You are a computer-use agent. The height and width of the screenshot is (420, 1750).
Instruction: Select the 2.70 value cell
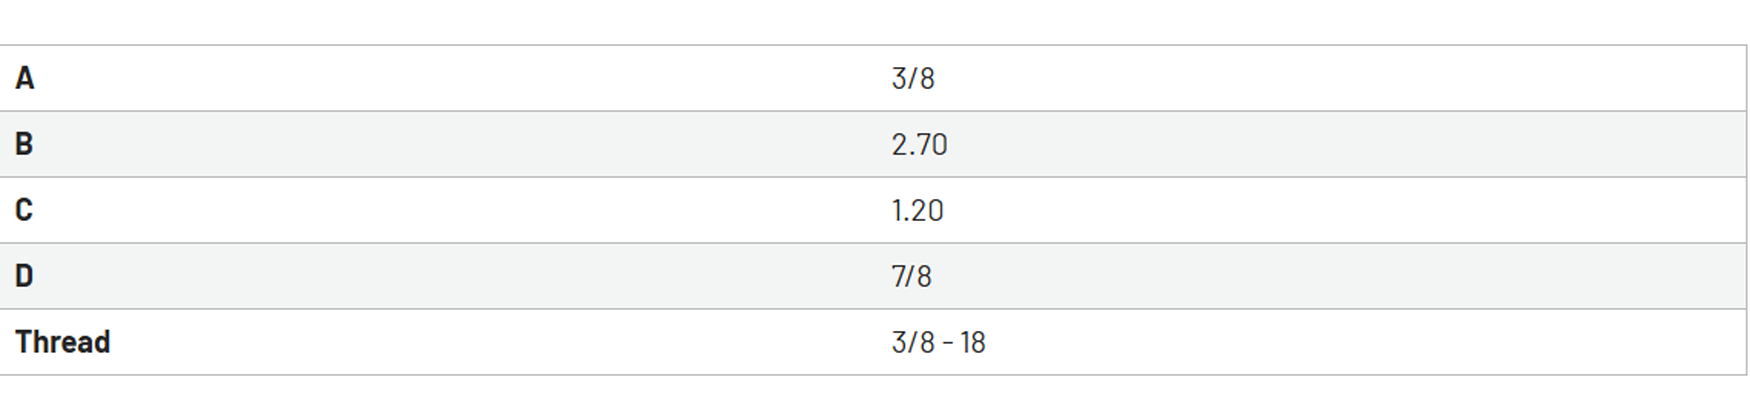pyautogui.click(x=919, y=144)
